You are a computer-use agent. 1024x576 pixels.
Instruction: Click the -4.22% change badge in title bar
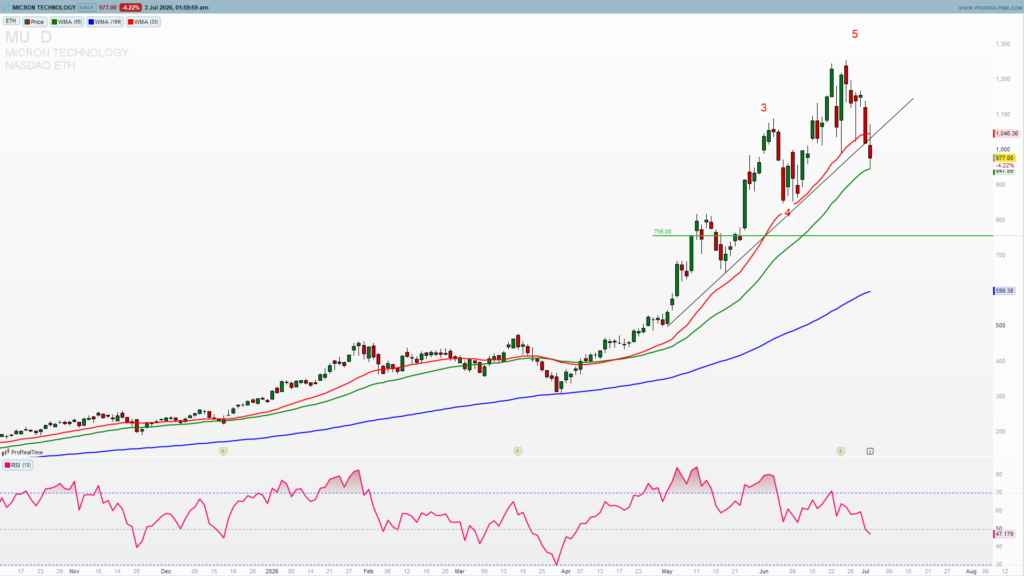click(131, 7)
